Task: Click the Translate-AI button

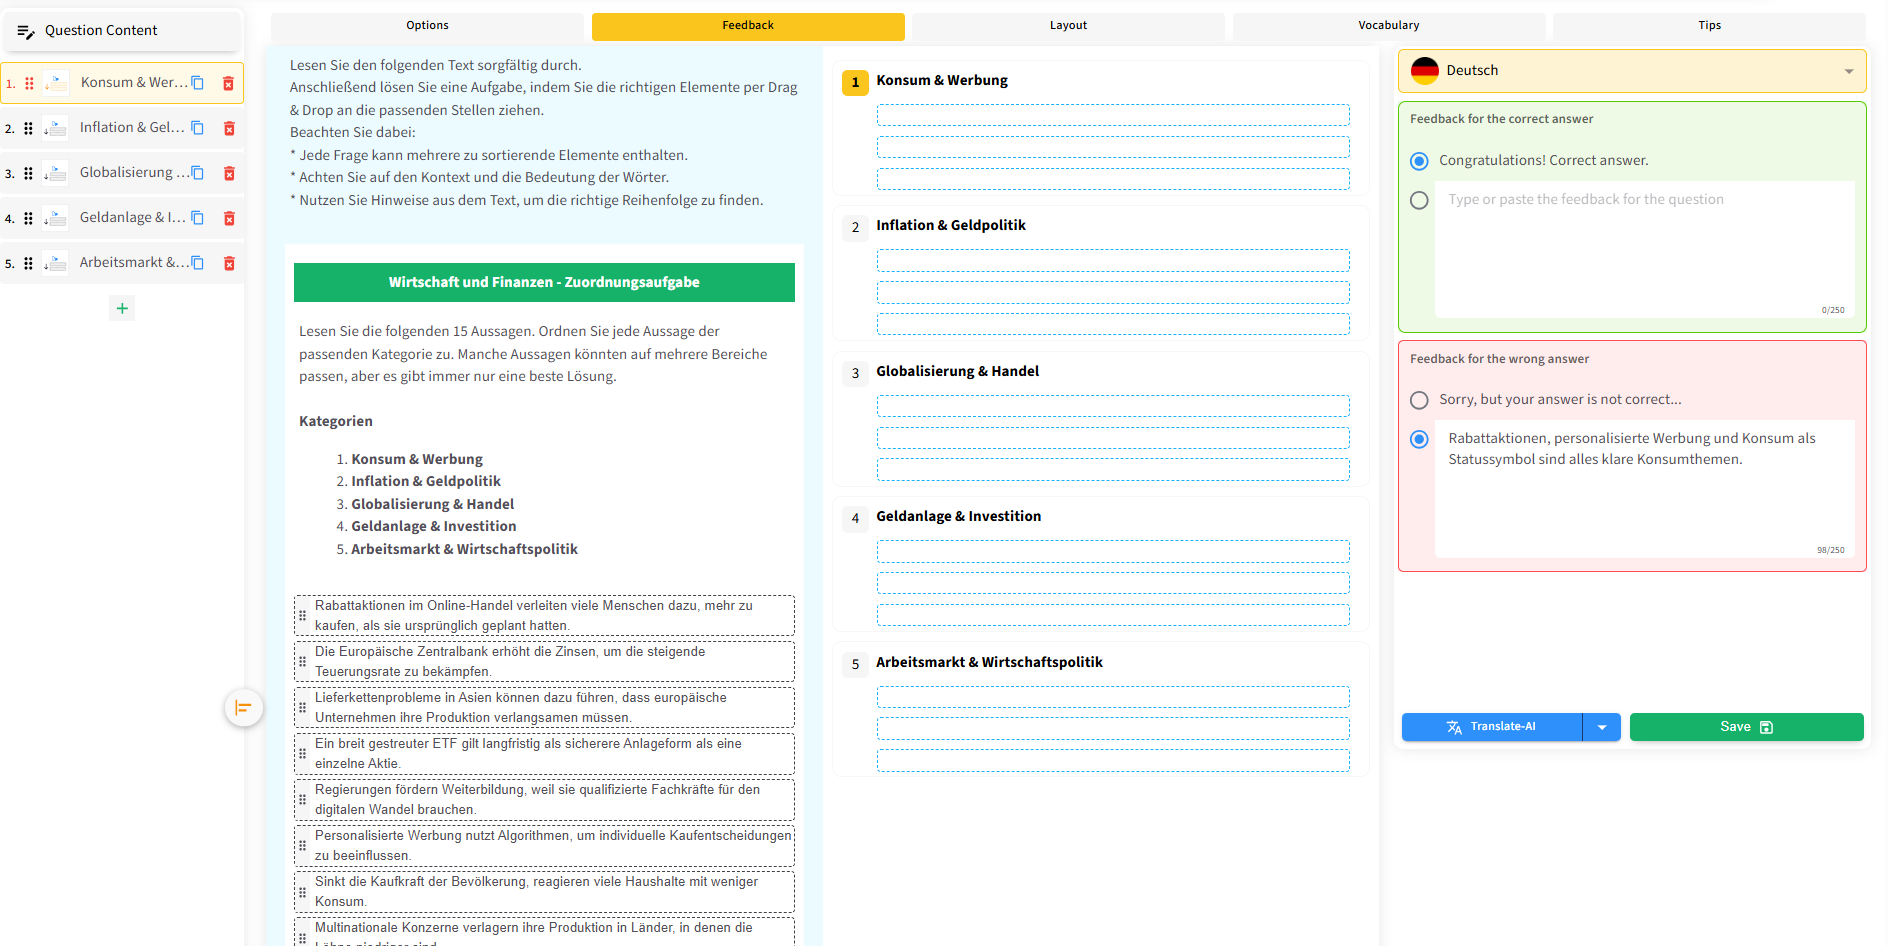Action: [1491, 727]
